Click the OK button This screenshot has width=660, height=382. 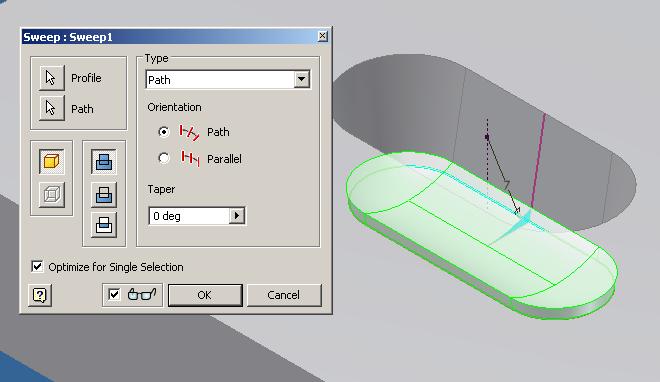click(x=205, y=295)
